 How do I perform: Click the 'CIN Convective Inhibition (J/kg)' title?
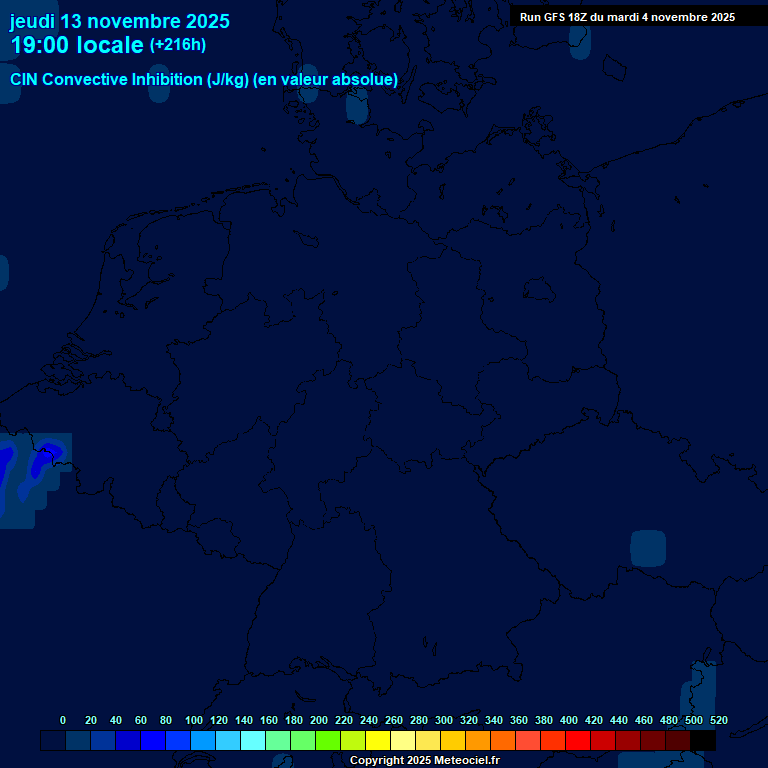tap(129, 79)
